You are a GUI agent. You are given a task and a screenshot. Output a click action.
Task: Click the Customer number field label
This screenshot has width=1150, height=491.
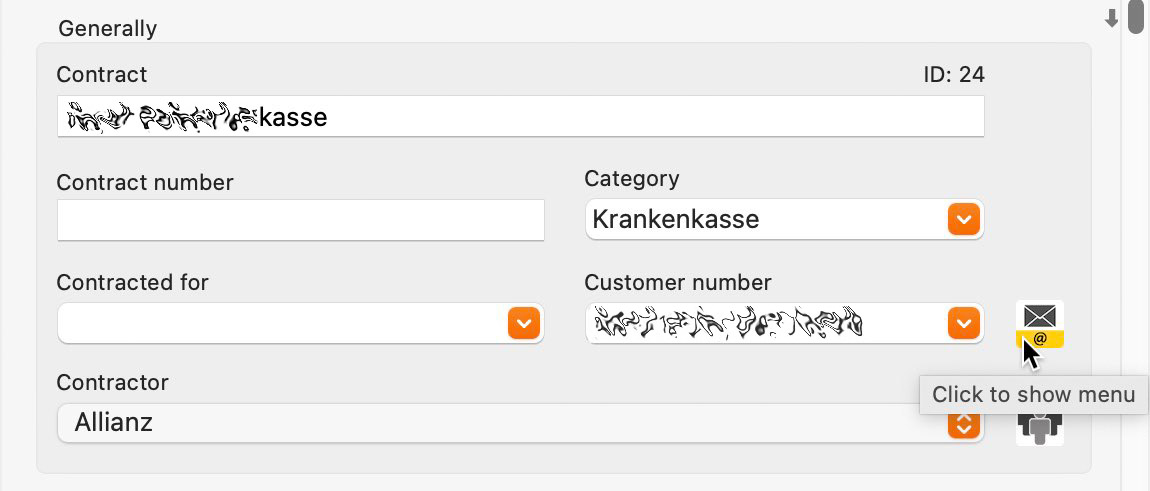pyautogui.click(x=678, y=283)
